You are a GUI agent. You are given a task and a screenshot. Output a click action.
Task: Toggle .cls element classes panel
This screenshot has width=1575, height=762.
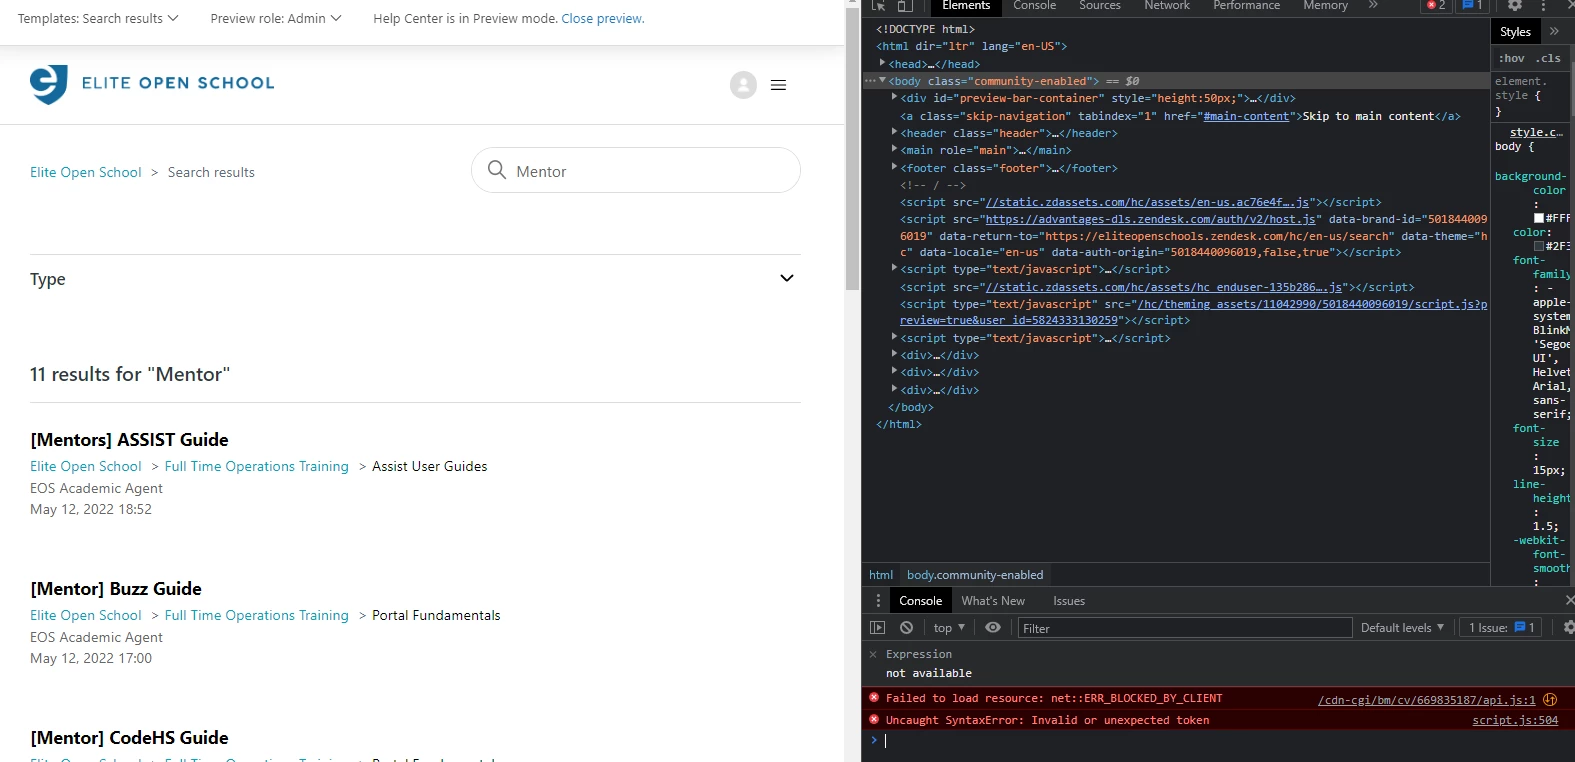1548,58
